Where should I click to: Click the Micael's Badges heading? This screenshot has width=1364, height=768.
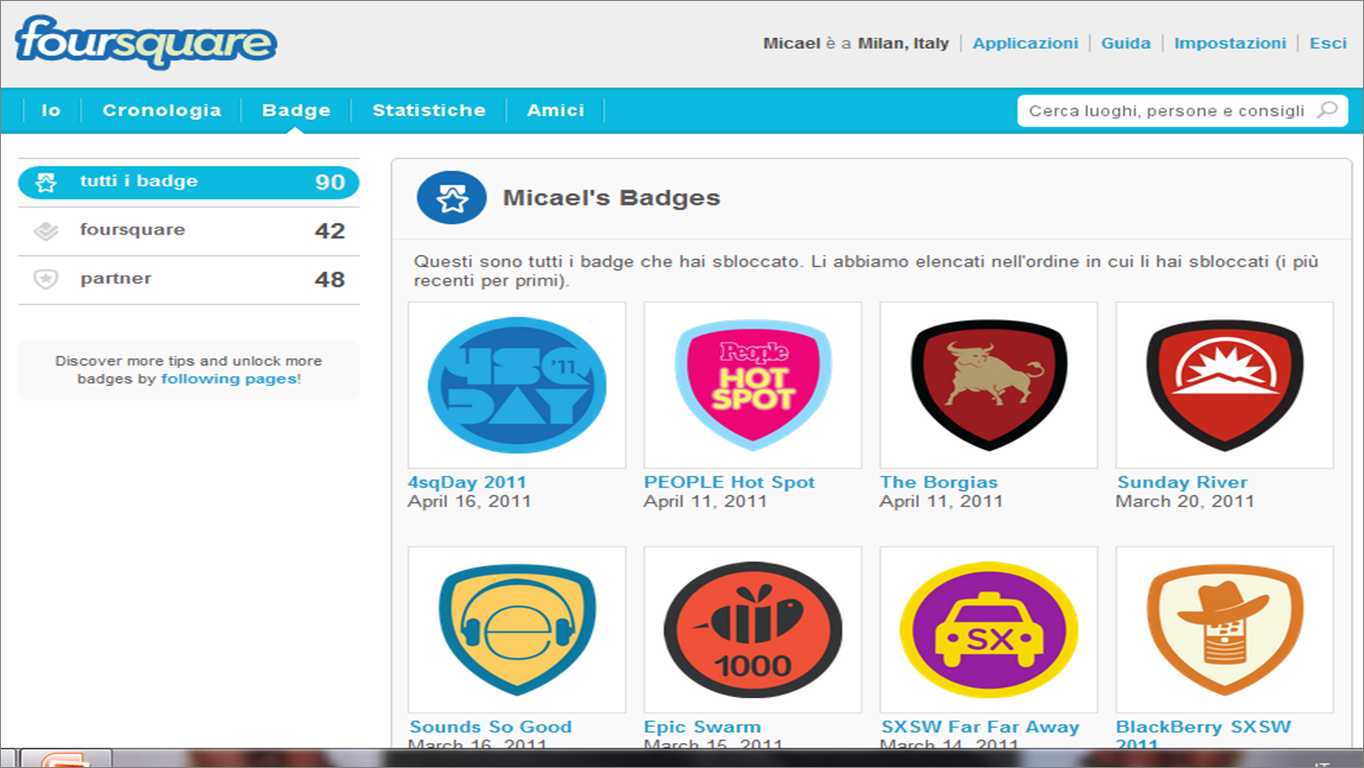[611, 197]
